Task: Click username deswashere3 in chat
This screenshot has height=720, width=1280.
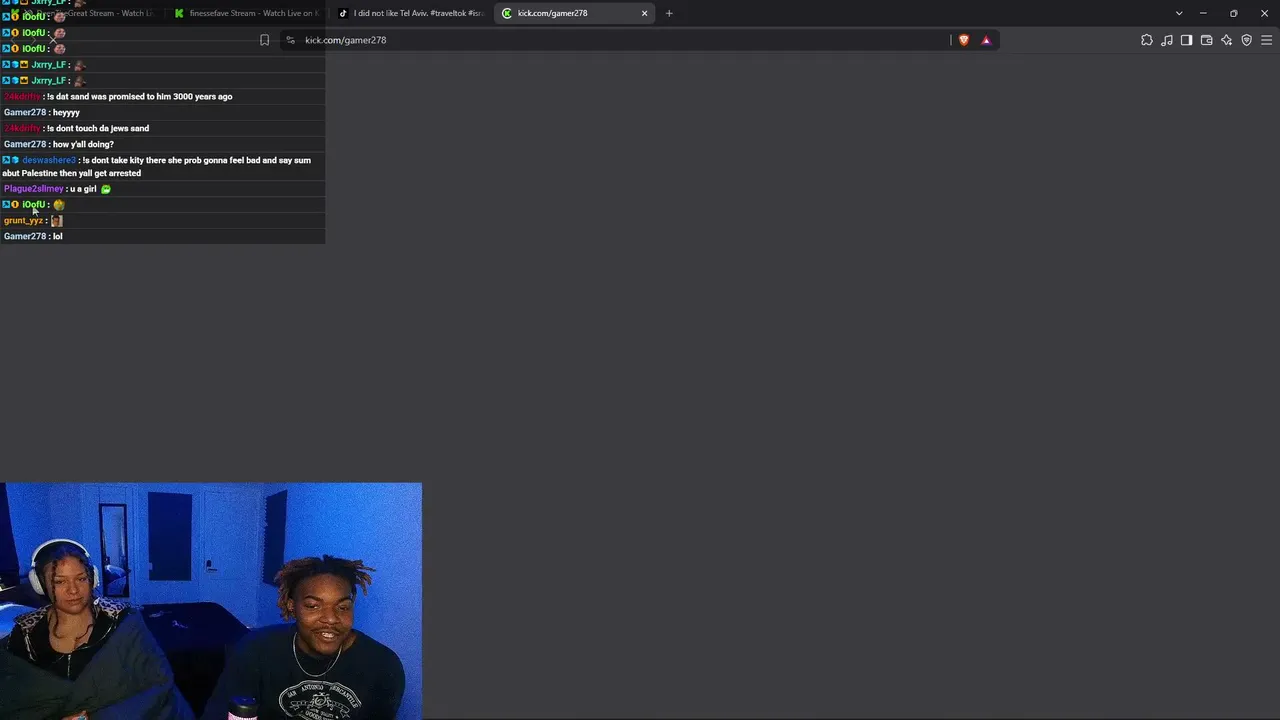Action: 49,160
